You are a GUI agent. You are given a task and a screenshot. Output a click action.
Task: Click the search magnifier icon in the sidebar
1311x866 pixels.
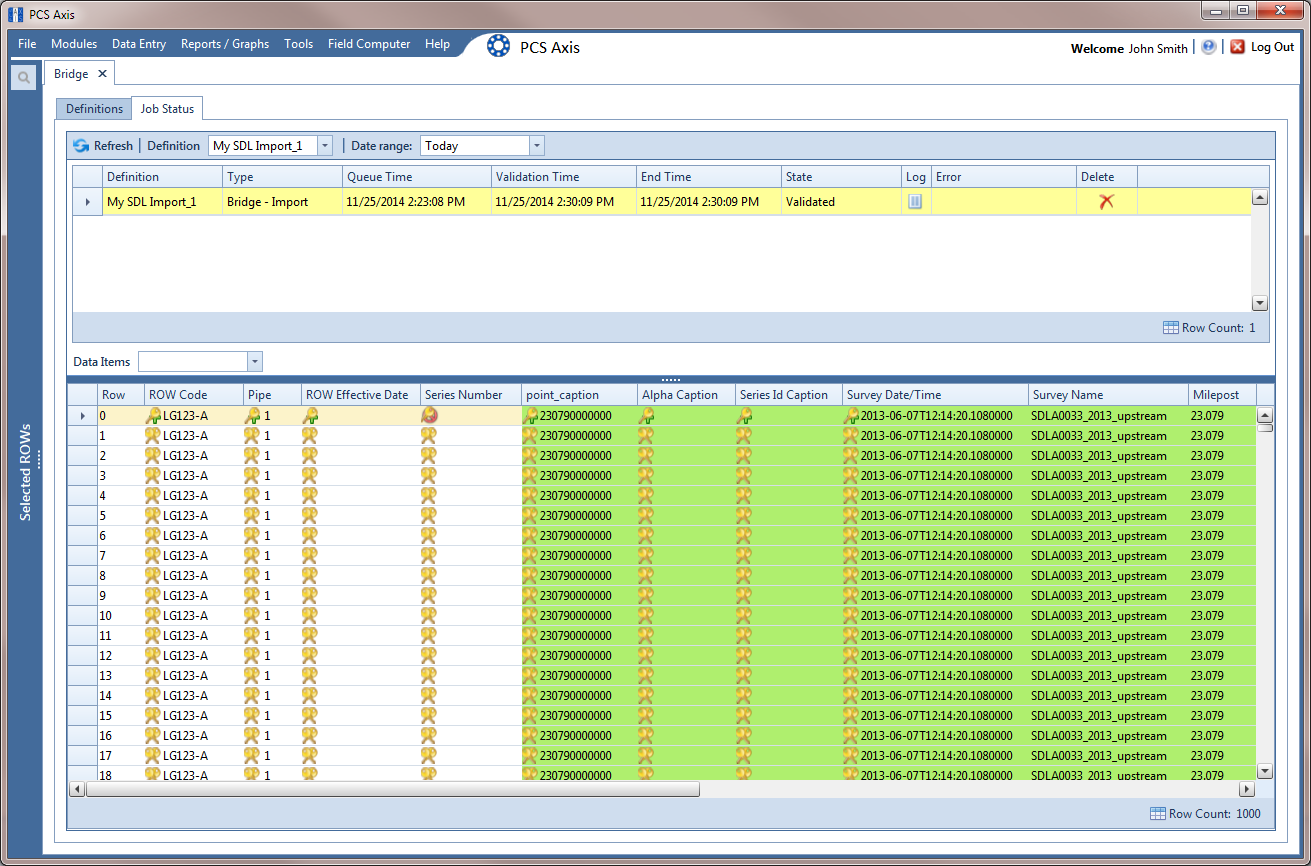click(x=24, y=77)
